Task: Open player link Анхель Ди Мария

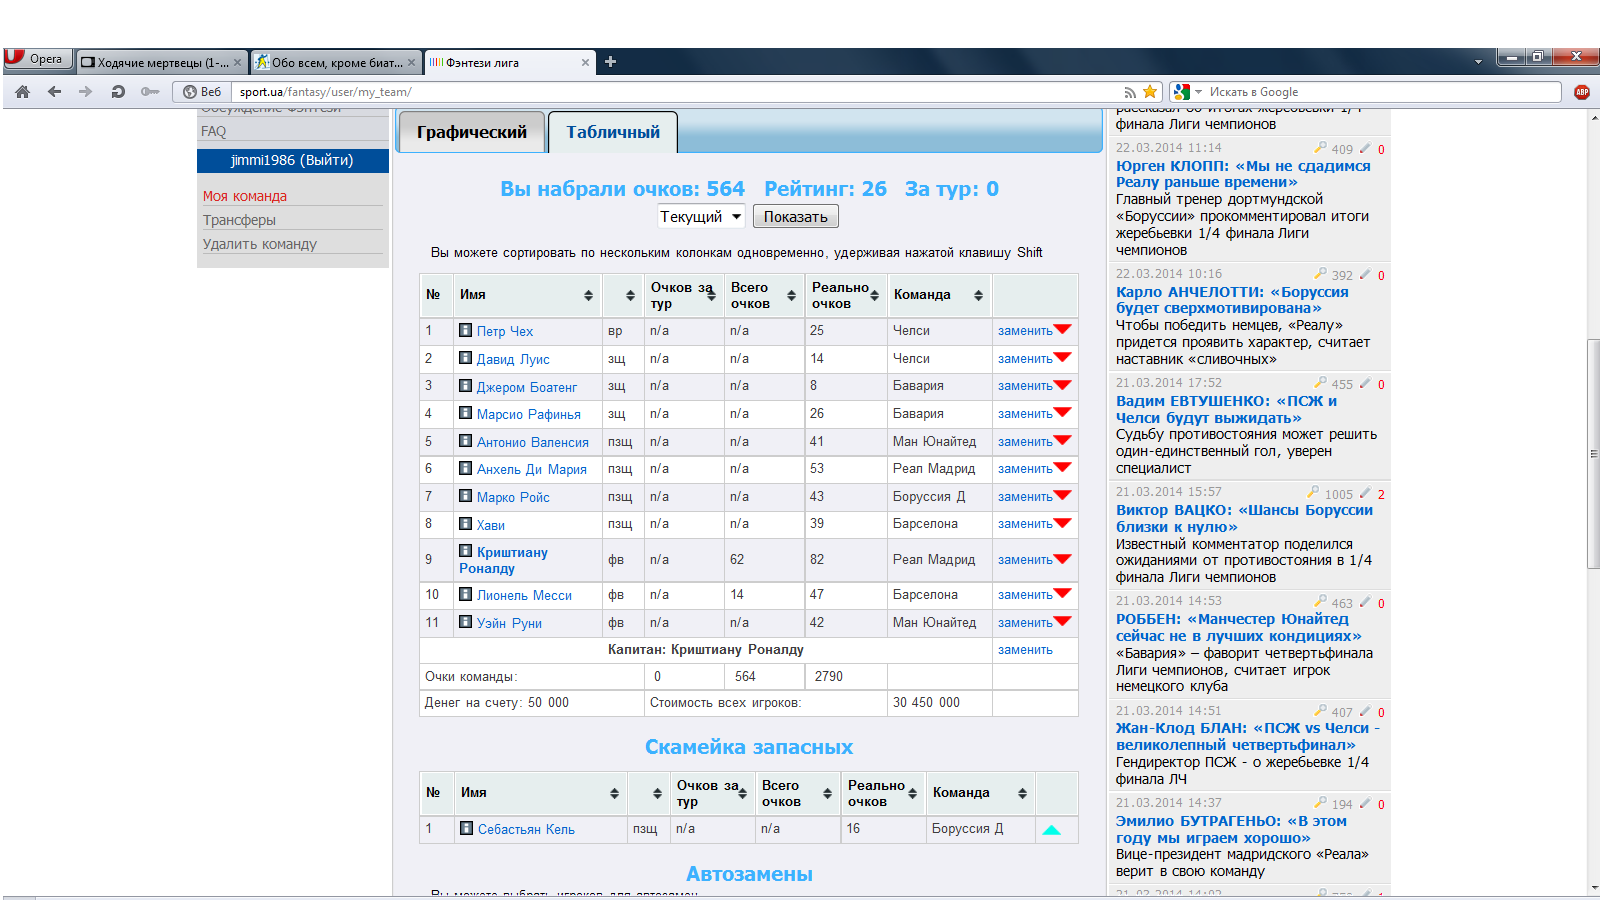Action: click(x=532, y=469)
